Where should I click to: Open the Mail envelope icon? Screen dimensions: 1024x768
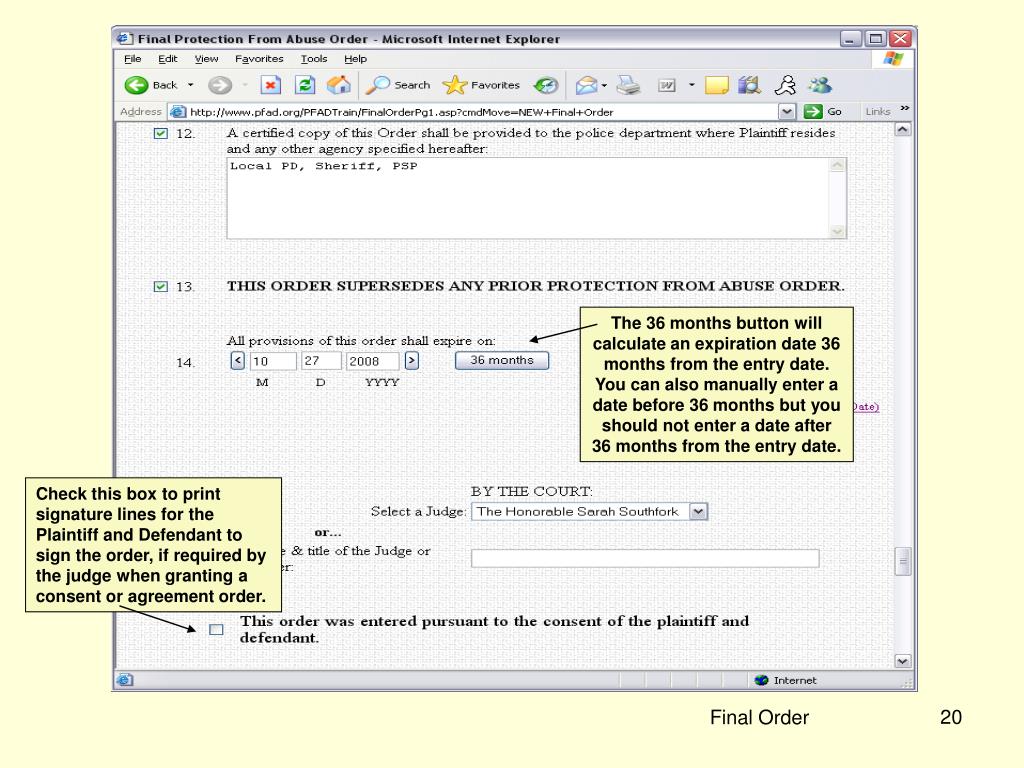pyautogui.click(x=587, y=85)
